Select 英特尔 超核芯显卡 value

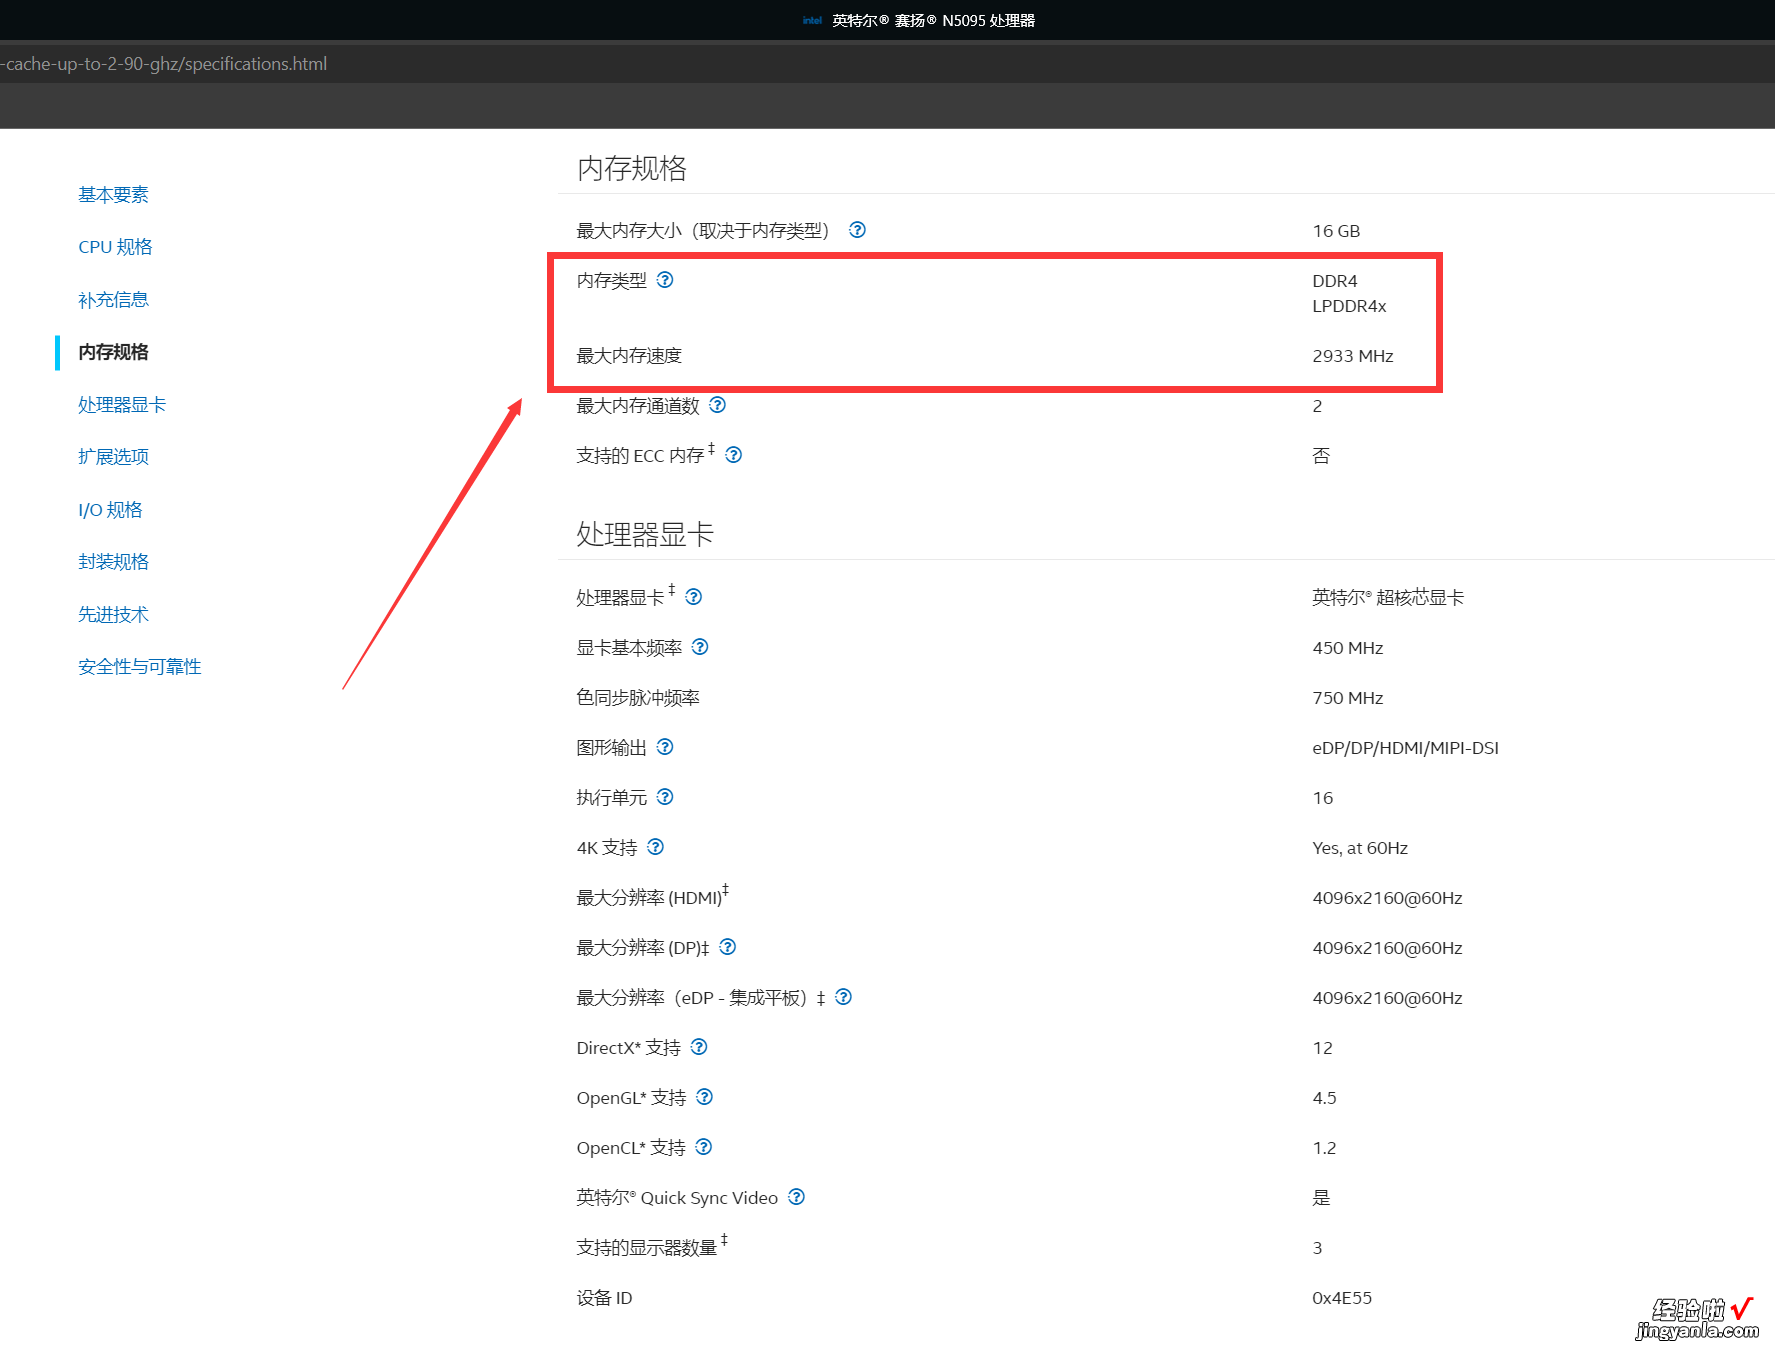[x=1388, y=598]
